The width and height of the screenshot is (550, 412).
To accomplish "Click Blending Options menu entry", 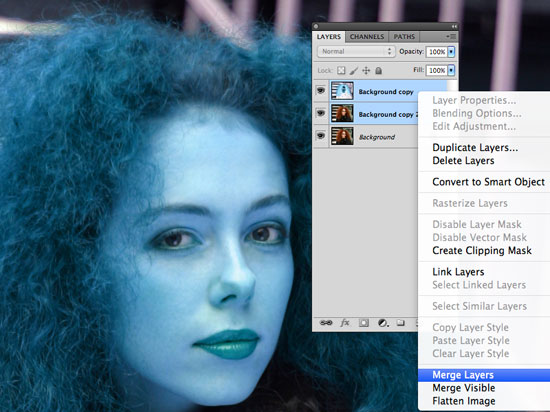I will (x=484, y=113).
